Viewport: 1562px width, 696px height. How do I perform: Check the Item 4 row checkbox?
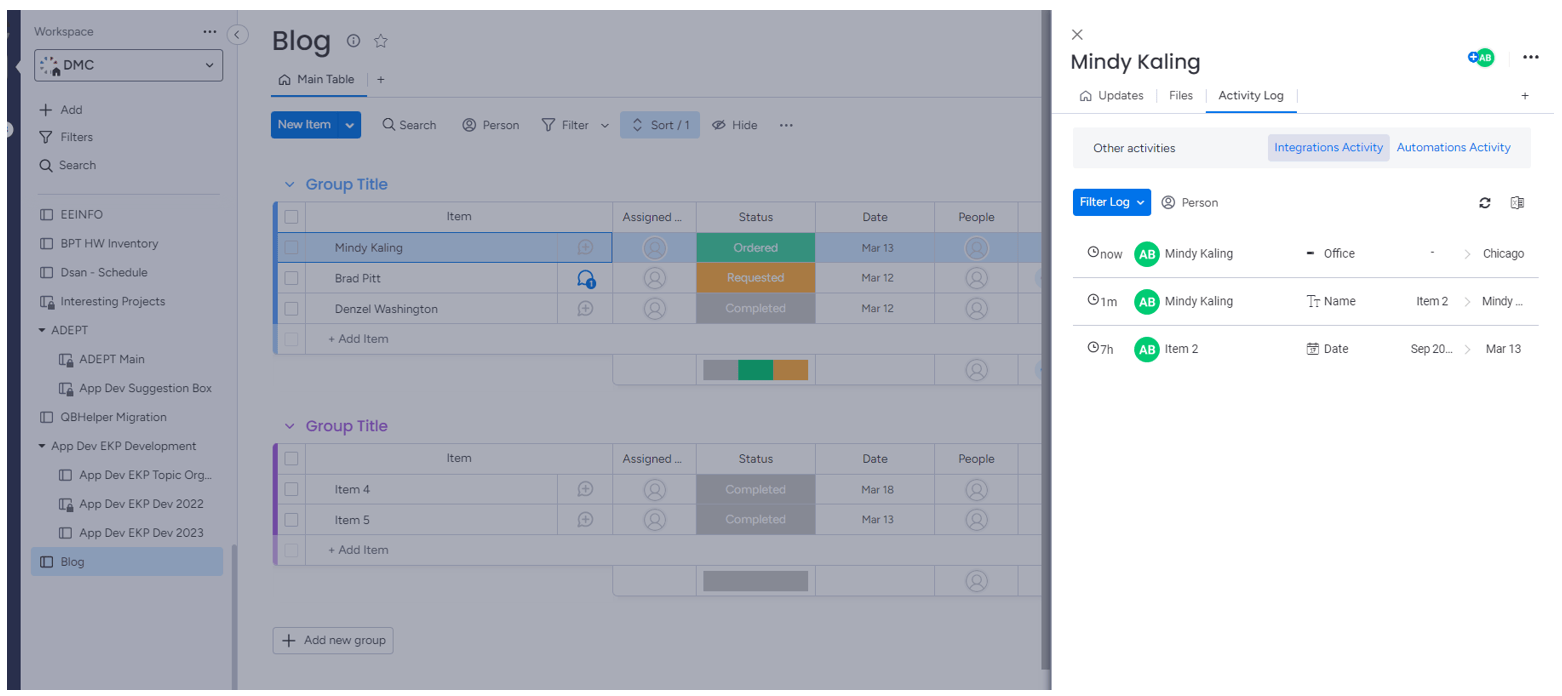click(x=291, y=489)
